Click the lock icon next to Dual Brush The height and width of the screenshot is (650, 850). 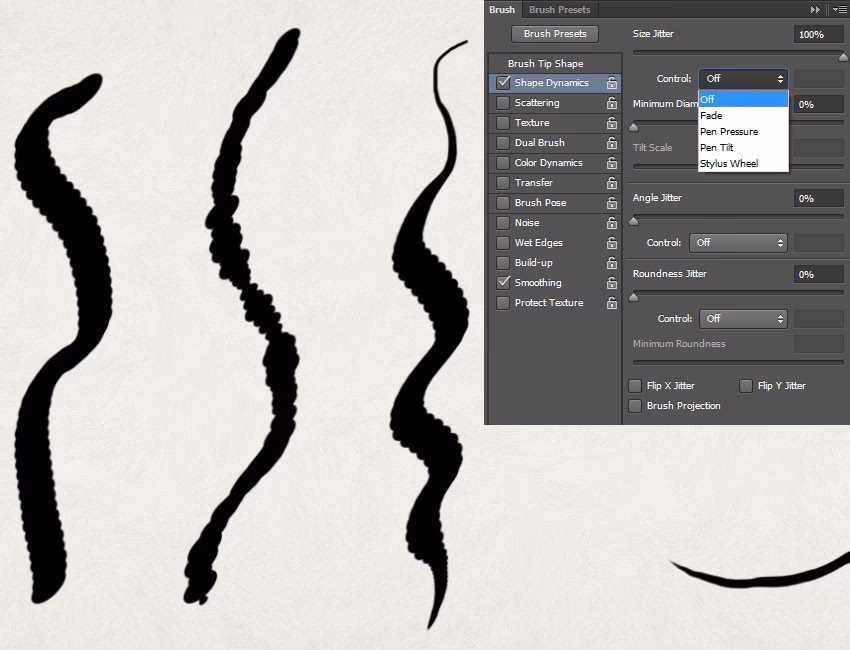tap(612, 143)
